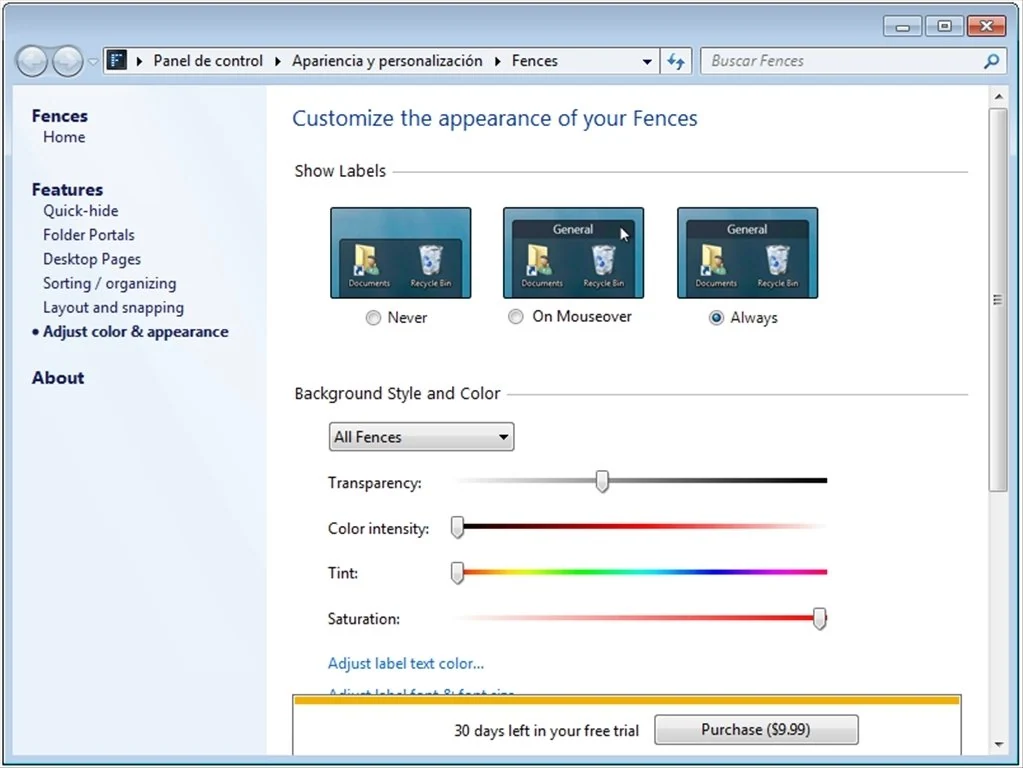This screenshot has height=768, width=1023.
Task: Open Sorting / organizing settings
Action: click(110, 283)
